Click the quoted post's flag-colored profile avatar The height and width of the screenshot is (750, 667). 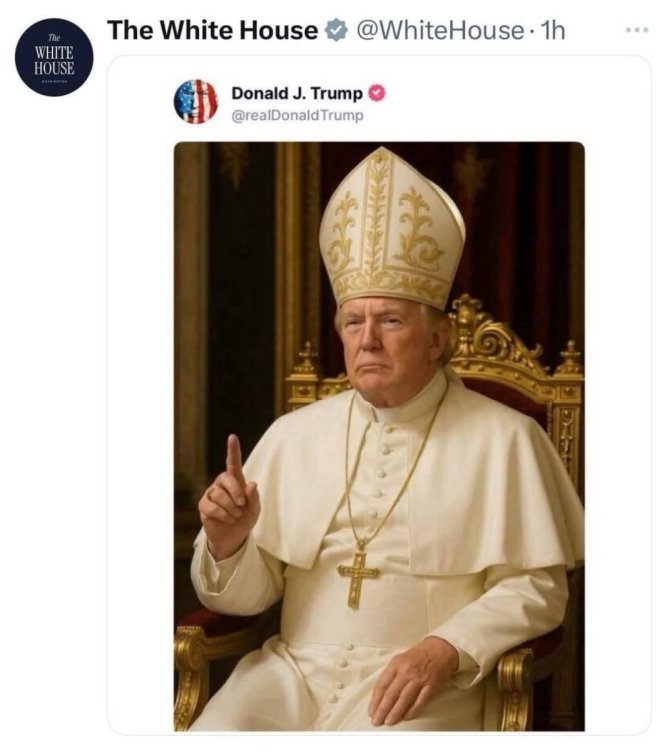coord(196,102)
